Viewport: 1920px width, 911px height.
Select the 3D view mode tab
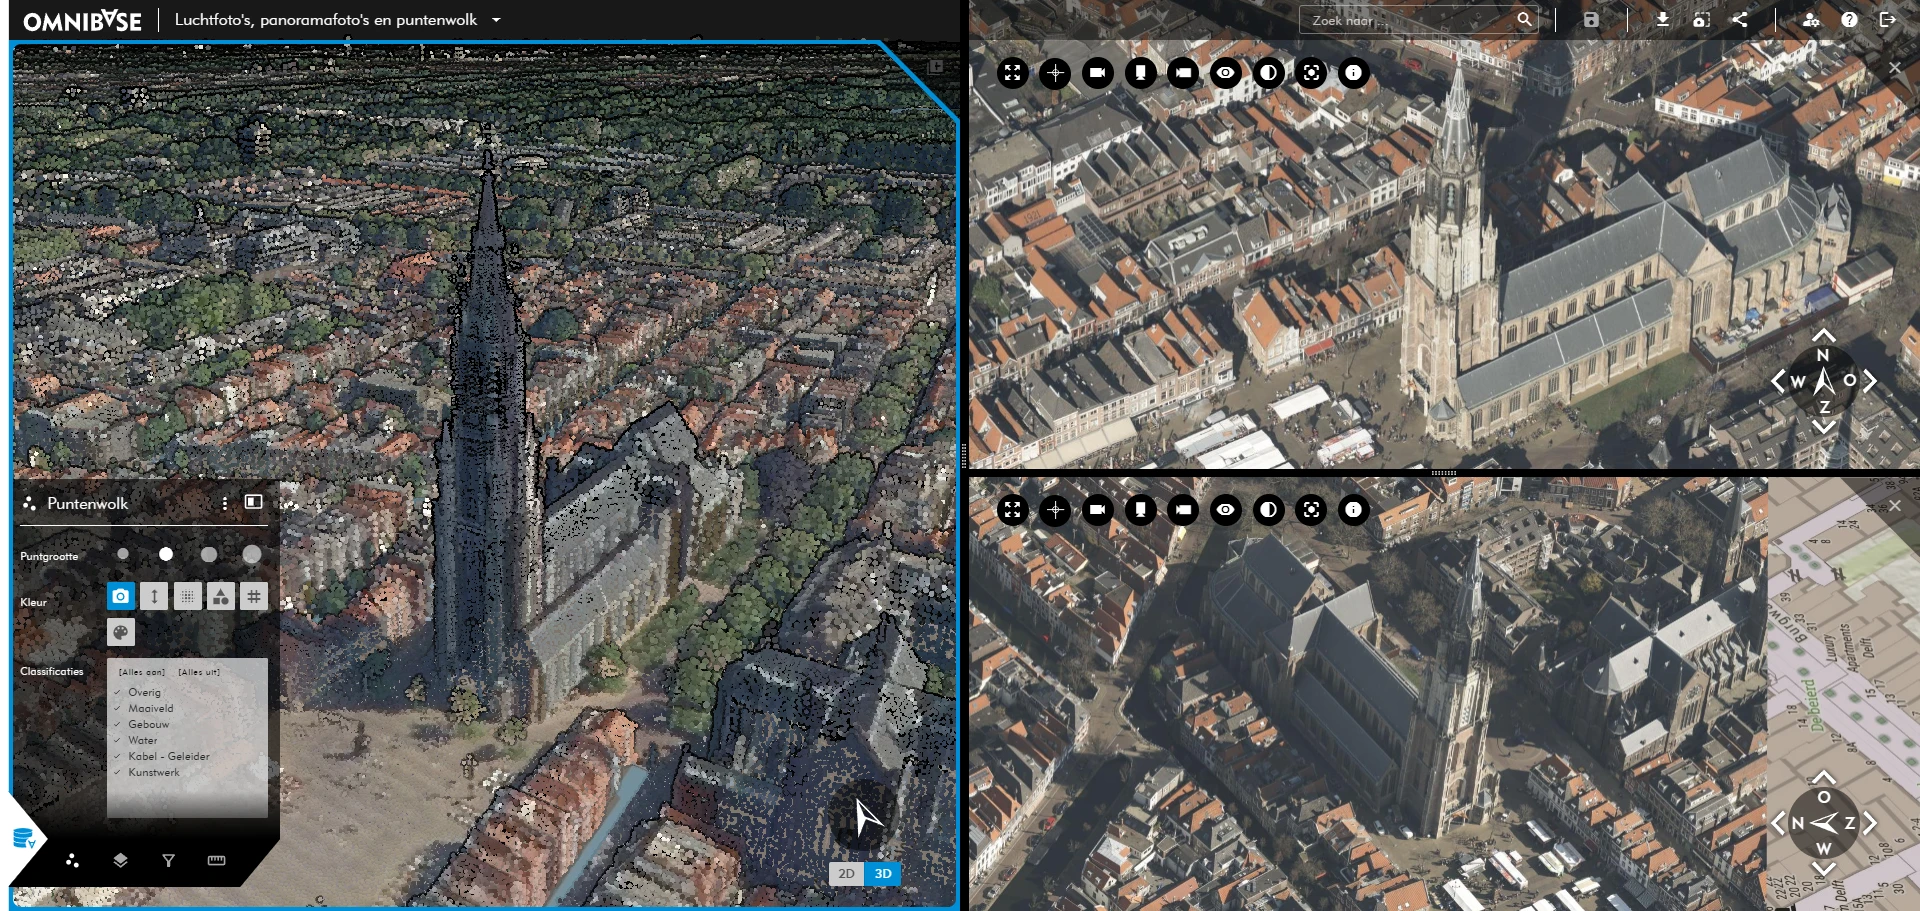[883, 874]
